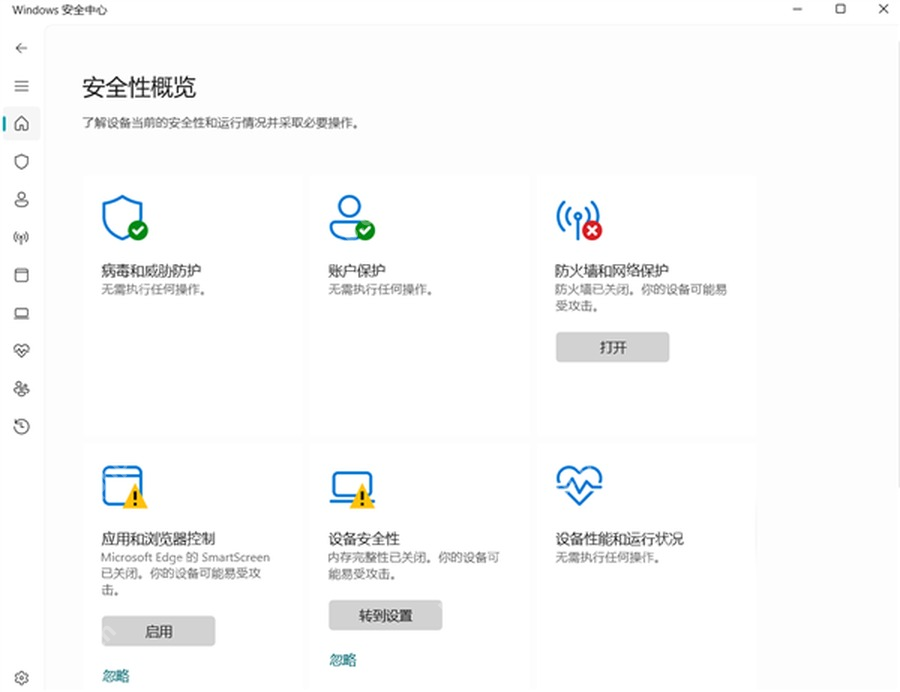Click the 启用 button for SmartScreen

158,631
